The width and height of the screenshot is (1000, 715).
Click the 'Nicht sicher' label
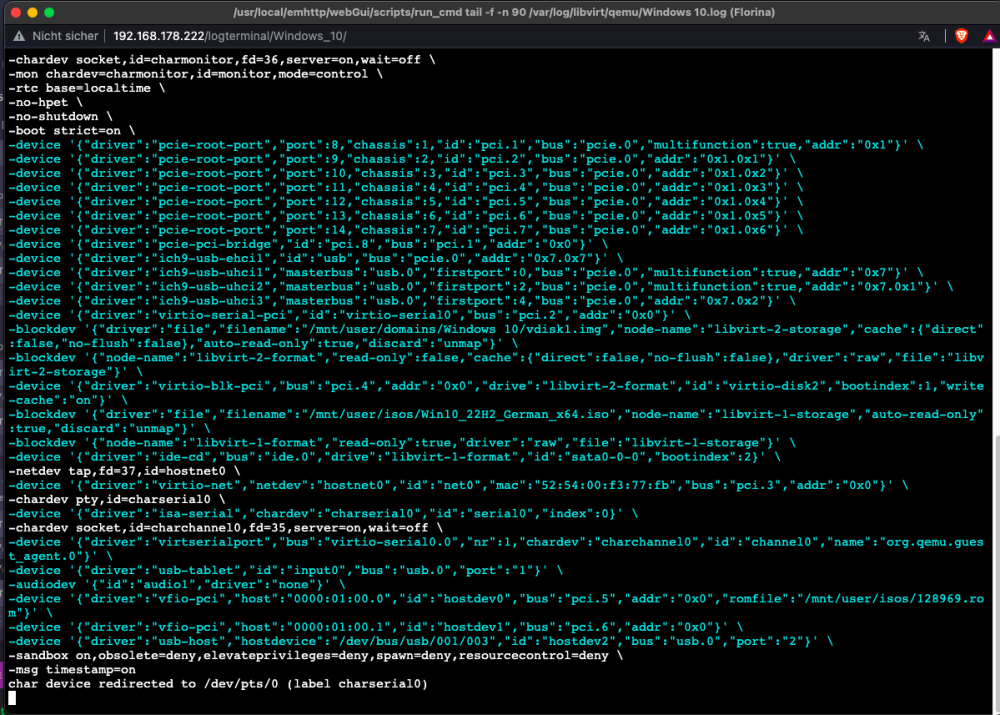click(x=65, y=36)
